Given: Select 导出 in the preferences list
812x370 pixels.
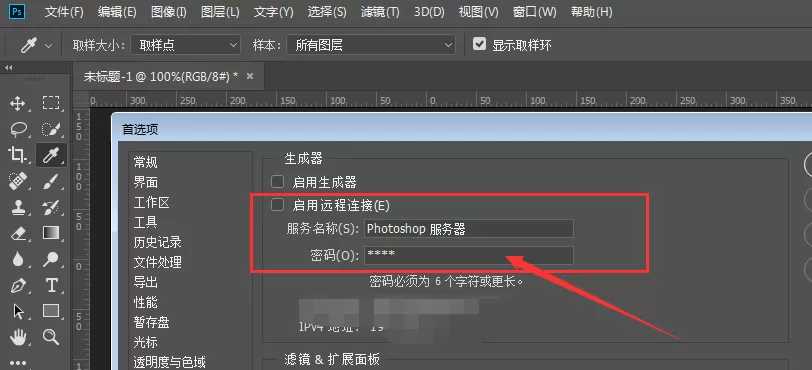Looking at the screenshot, I should coord(146,282).
